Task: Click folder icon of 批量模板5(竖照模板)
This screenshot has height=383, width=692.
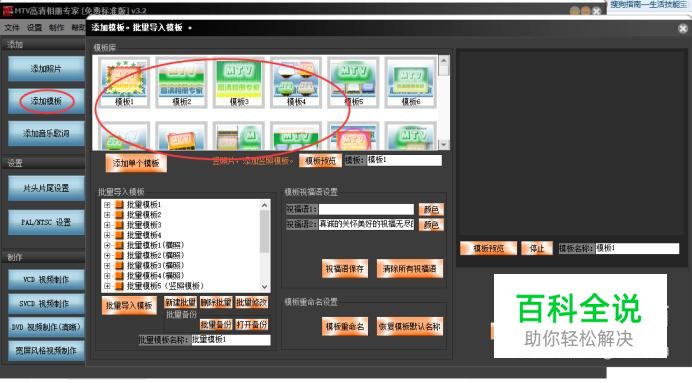Action: click(x=119, y=286)
